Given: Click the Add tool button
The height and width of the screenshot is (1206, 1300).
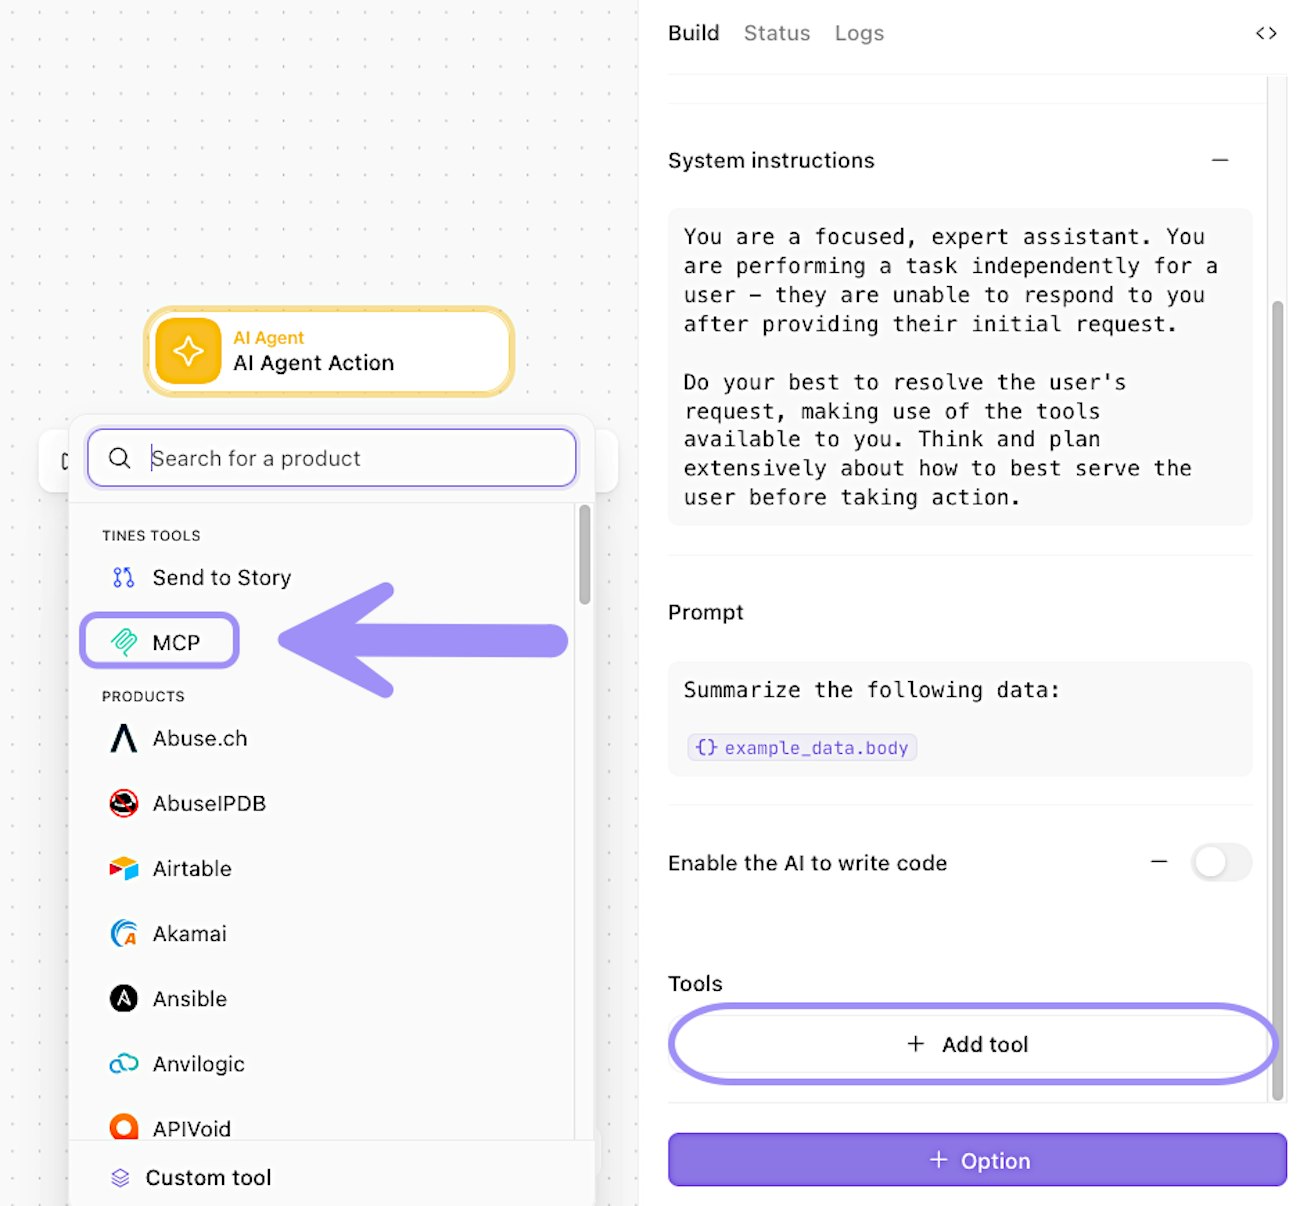Looking at the screenshot, I should tap(972, 1044).
